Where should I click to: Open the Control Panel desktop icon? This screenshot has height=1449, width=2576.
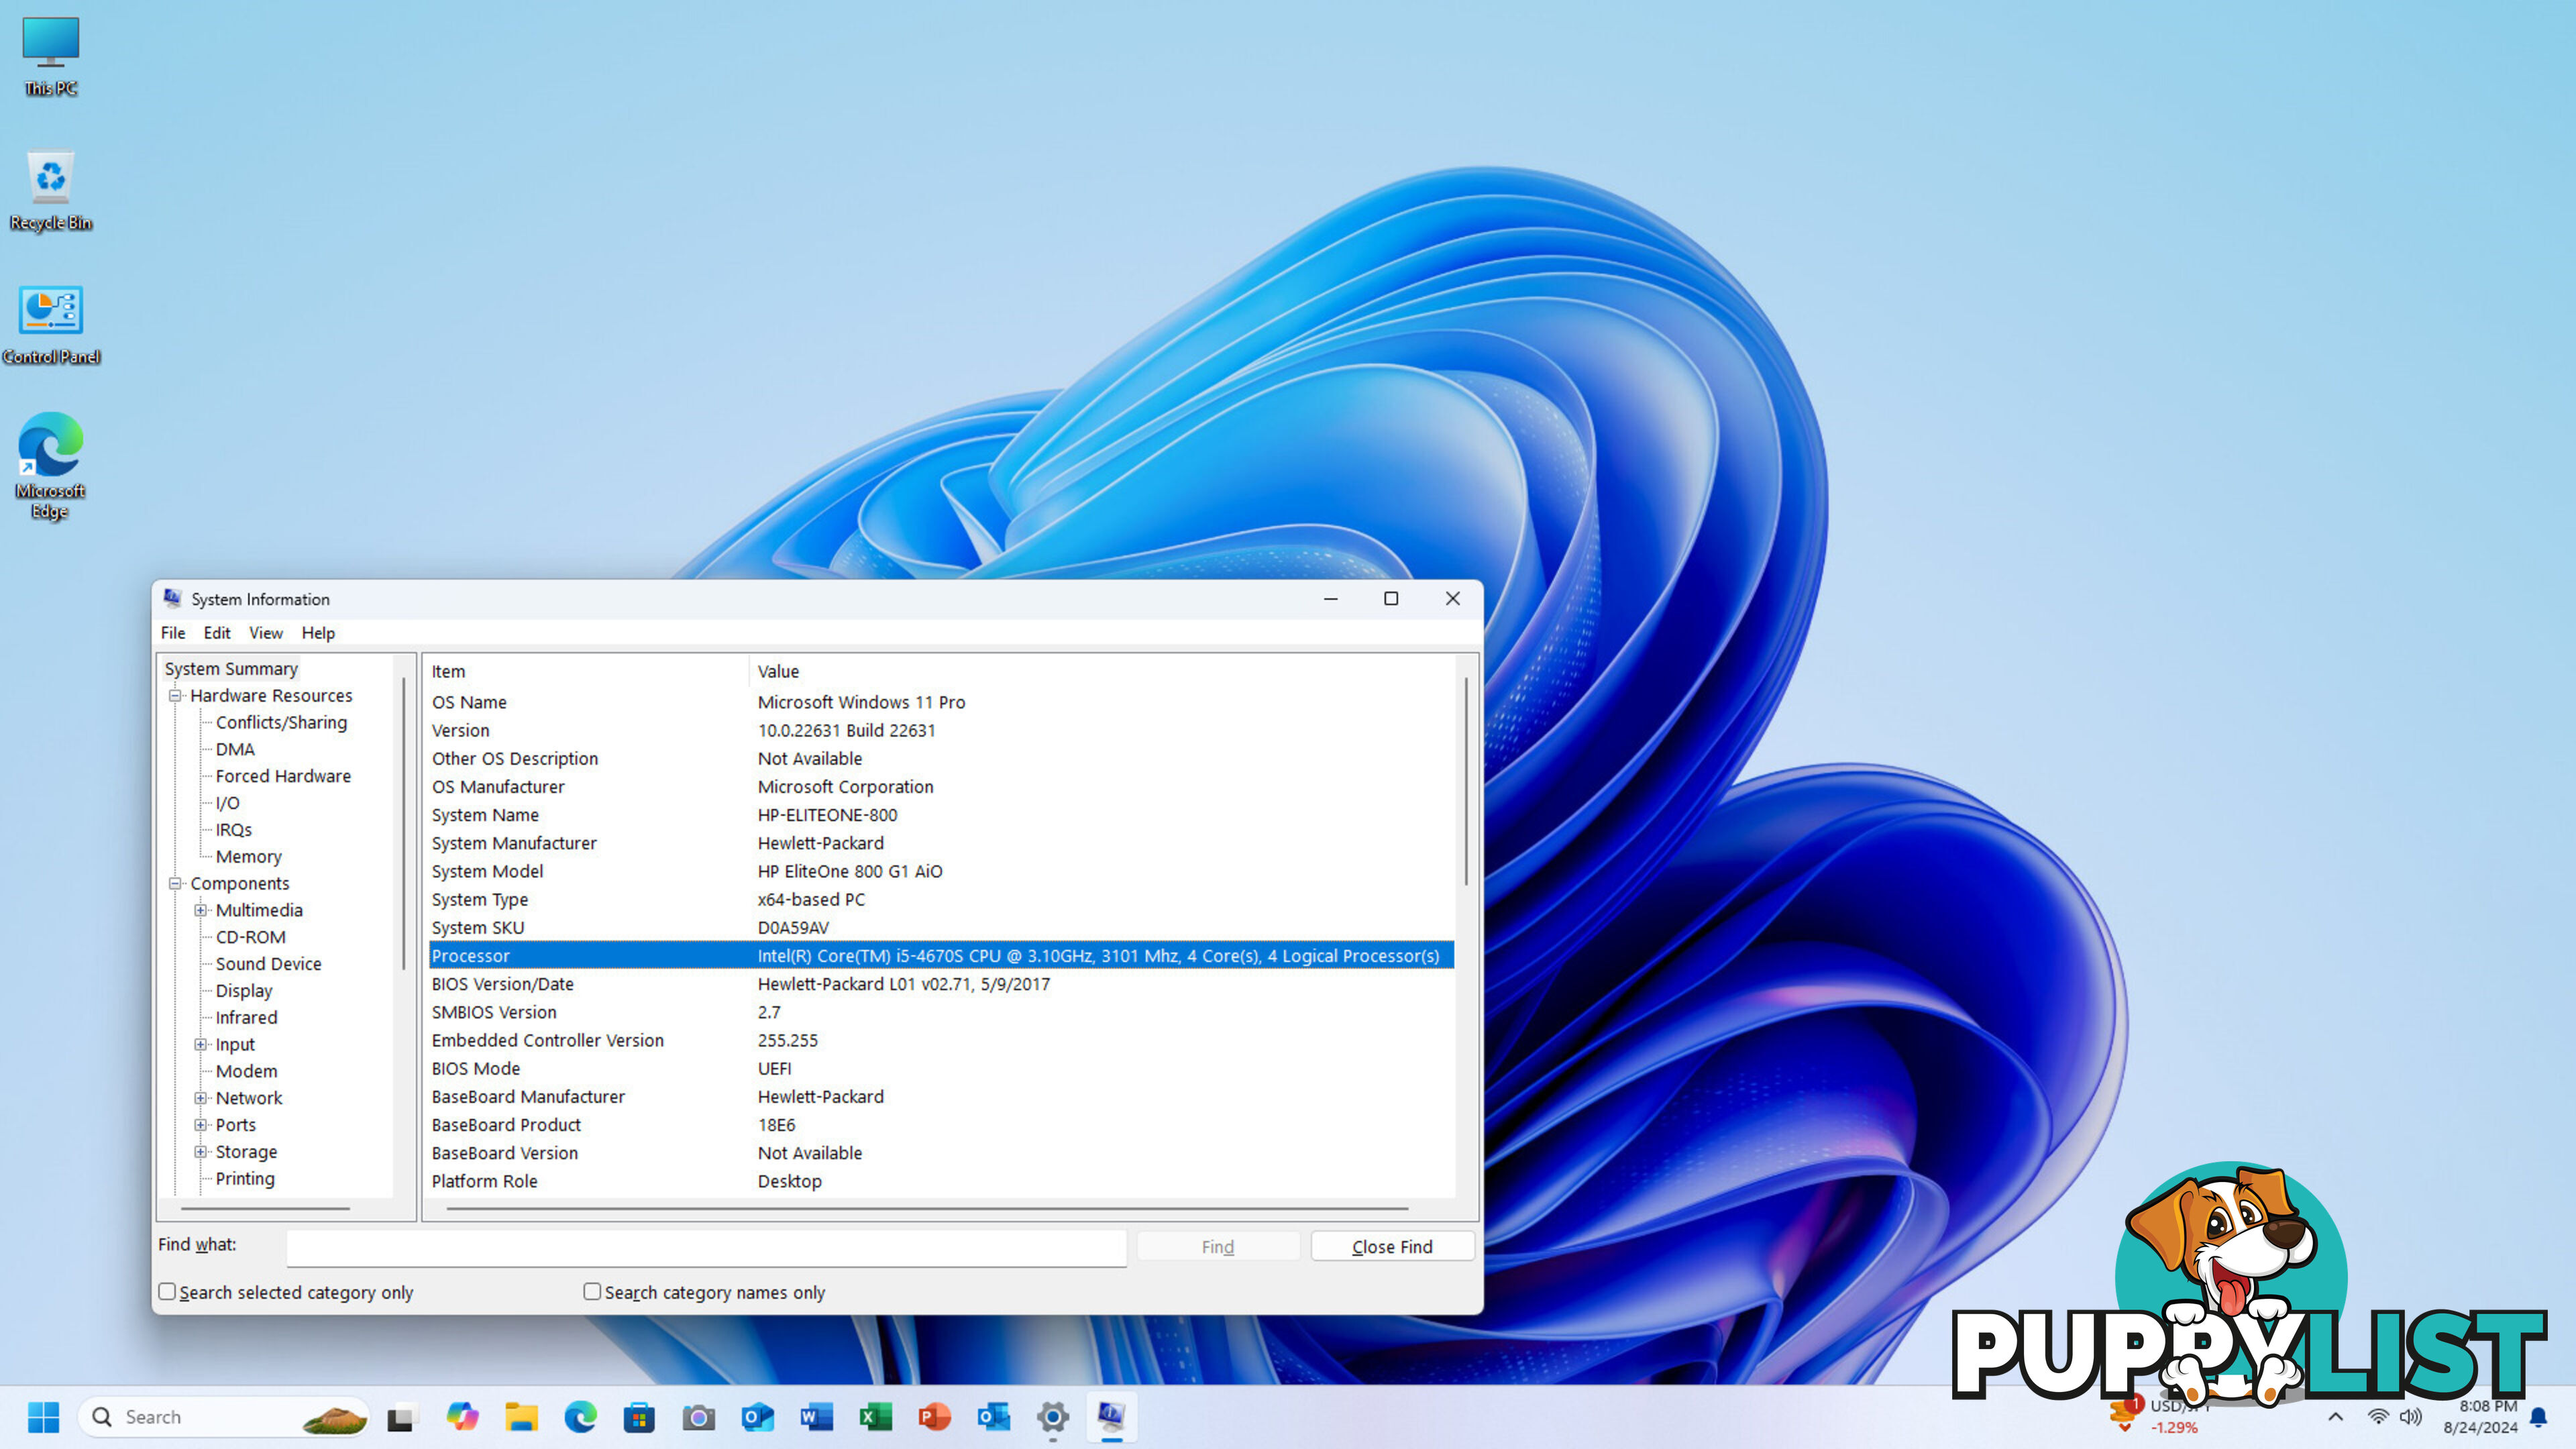[51, 324]
